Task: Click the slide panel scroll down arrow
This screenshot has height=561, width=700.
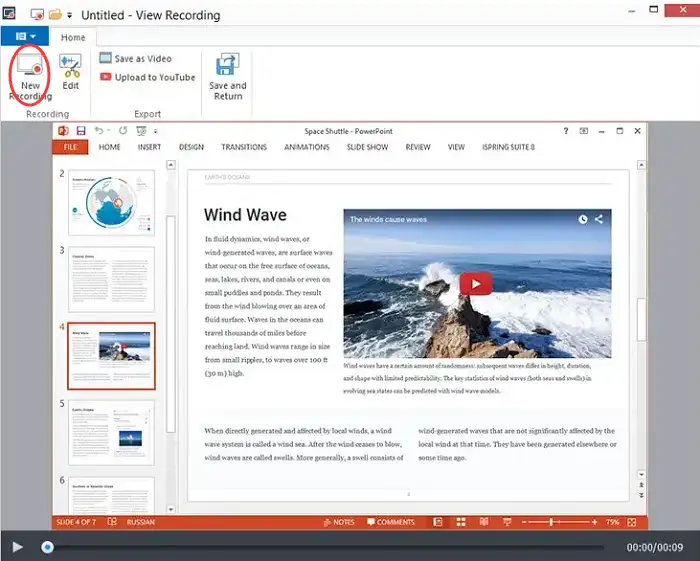Action: click(171, 509)
